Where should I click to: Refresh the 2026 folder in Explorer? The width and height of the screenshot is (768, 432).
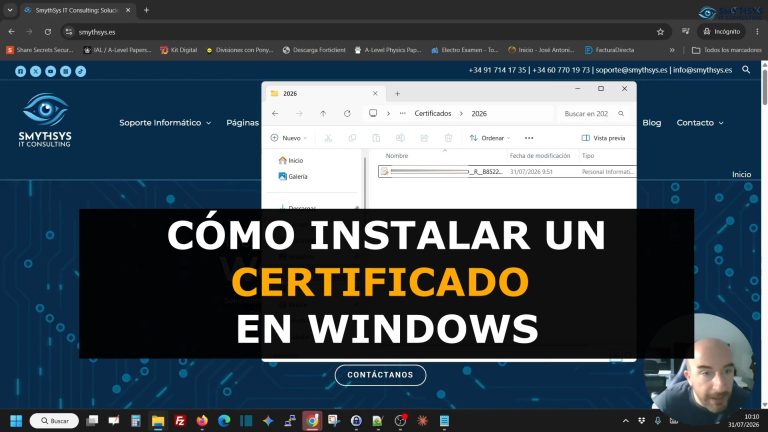[x=347, y=113]
